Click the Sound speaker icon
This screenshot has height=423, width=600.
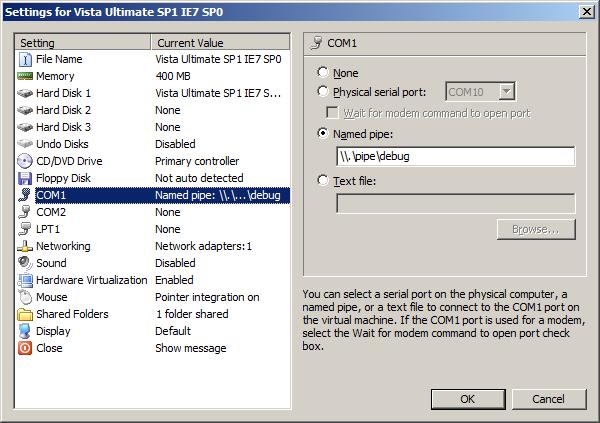[x=25, y=263]
